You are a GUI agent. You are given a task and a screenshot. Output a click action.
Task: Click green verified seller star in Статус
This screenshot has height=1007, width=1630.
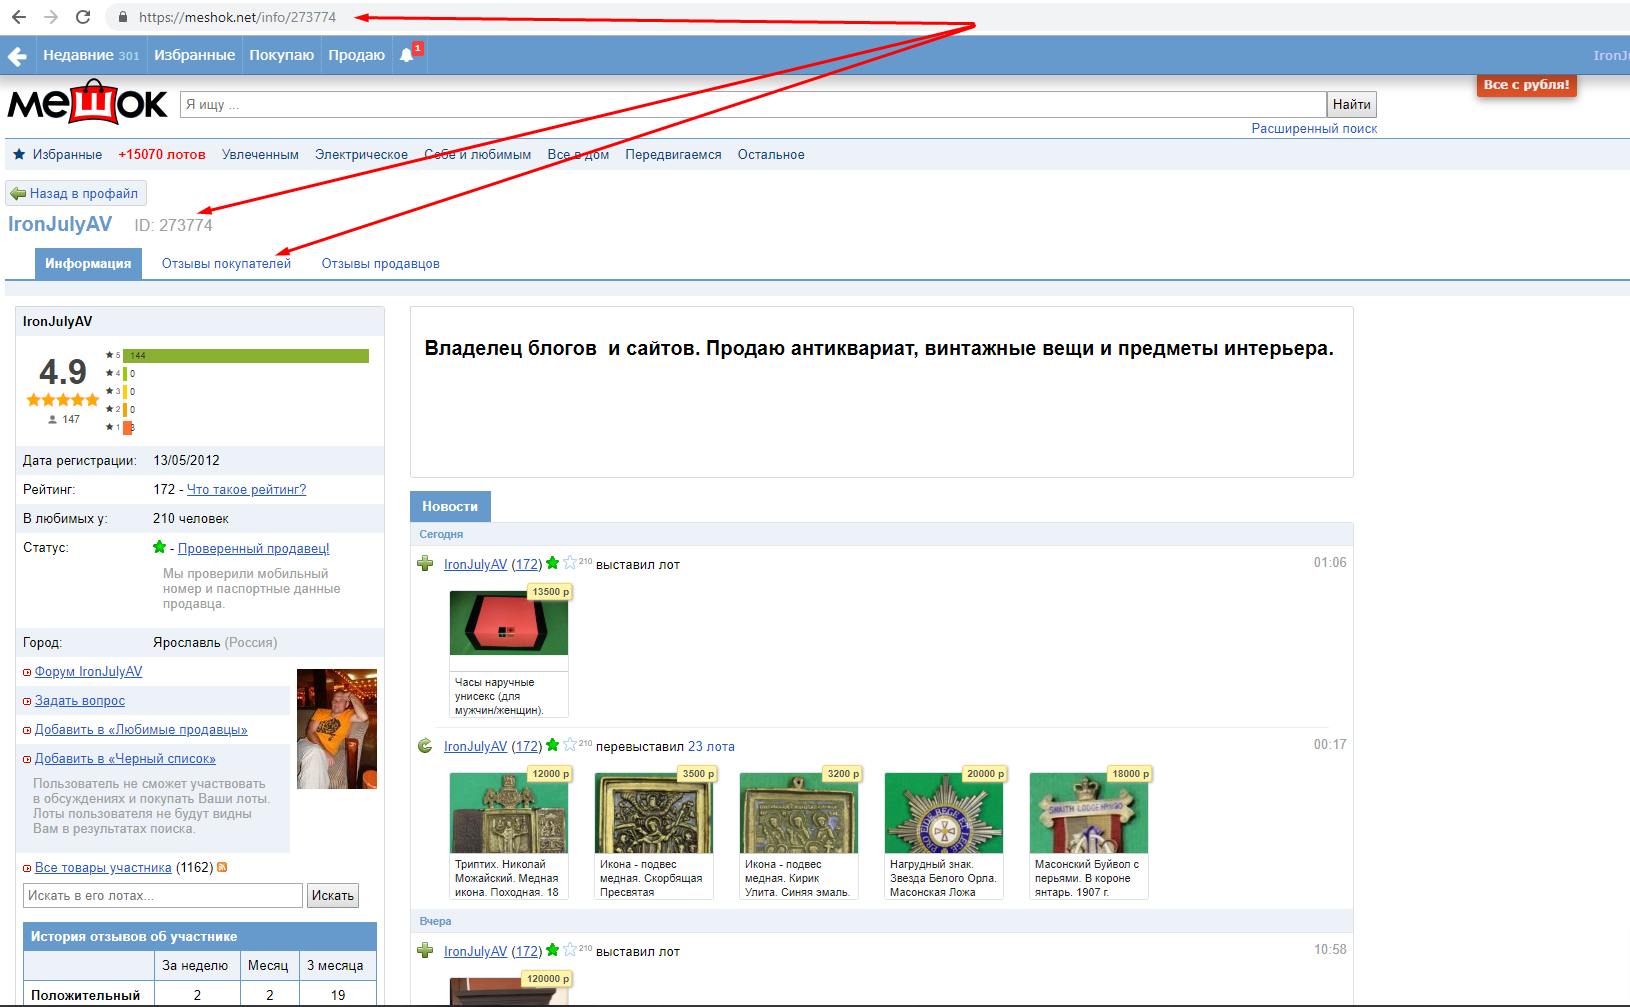(159, 547)
